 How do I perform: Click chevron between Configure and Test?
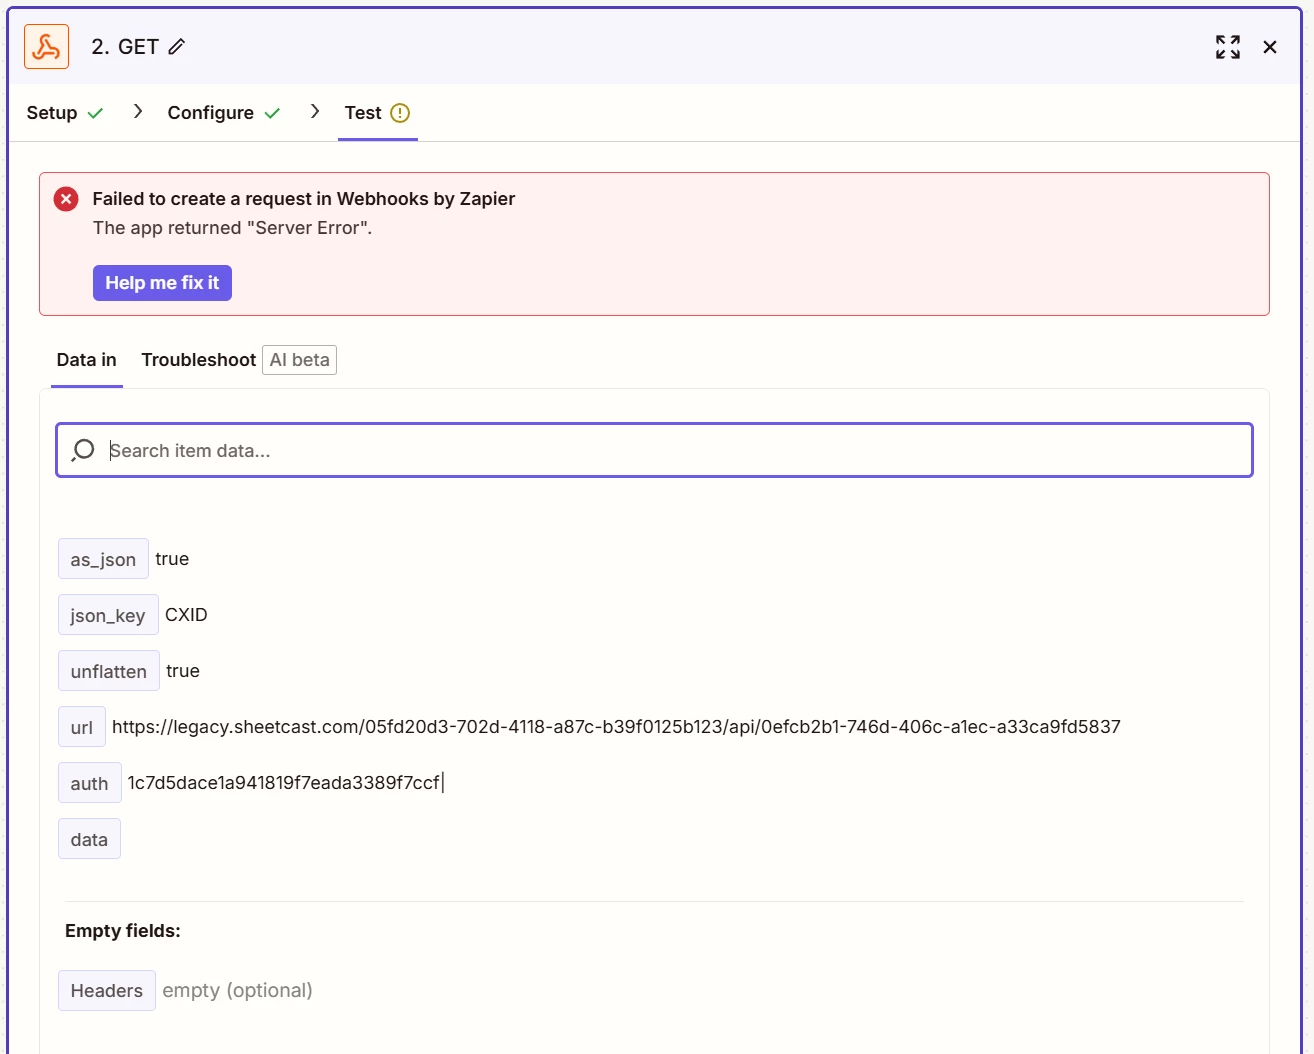click(315, 112)
